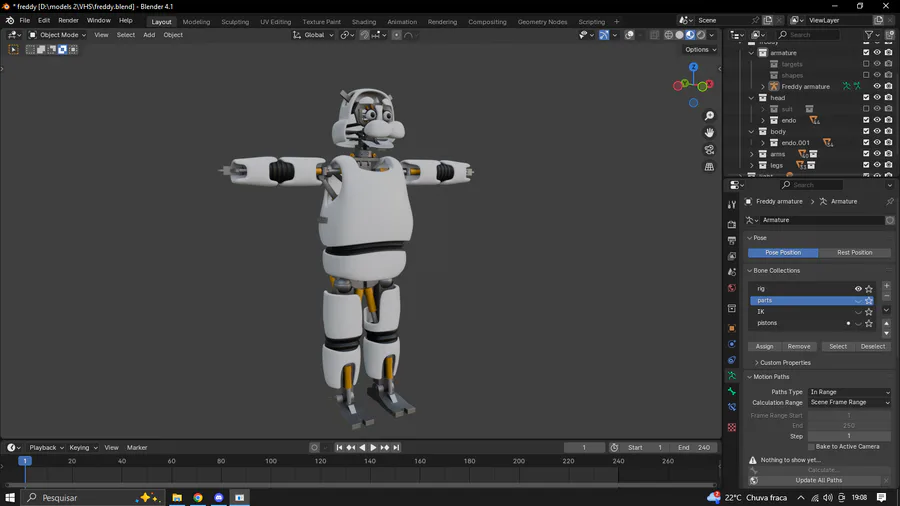The width and height of the screenshot is (900, 506).
Task: Open the outliner filter funnel icon
Action: 868,35
